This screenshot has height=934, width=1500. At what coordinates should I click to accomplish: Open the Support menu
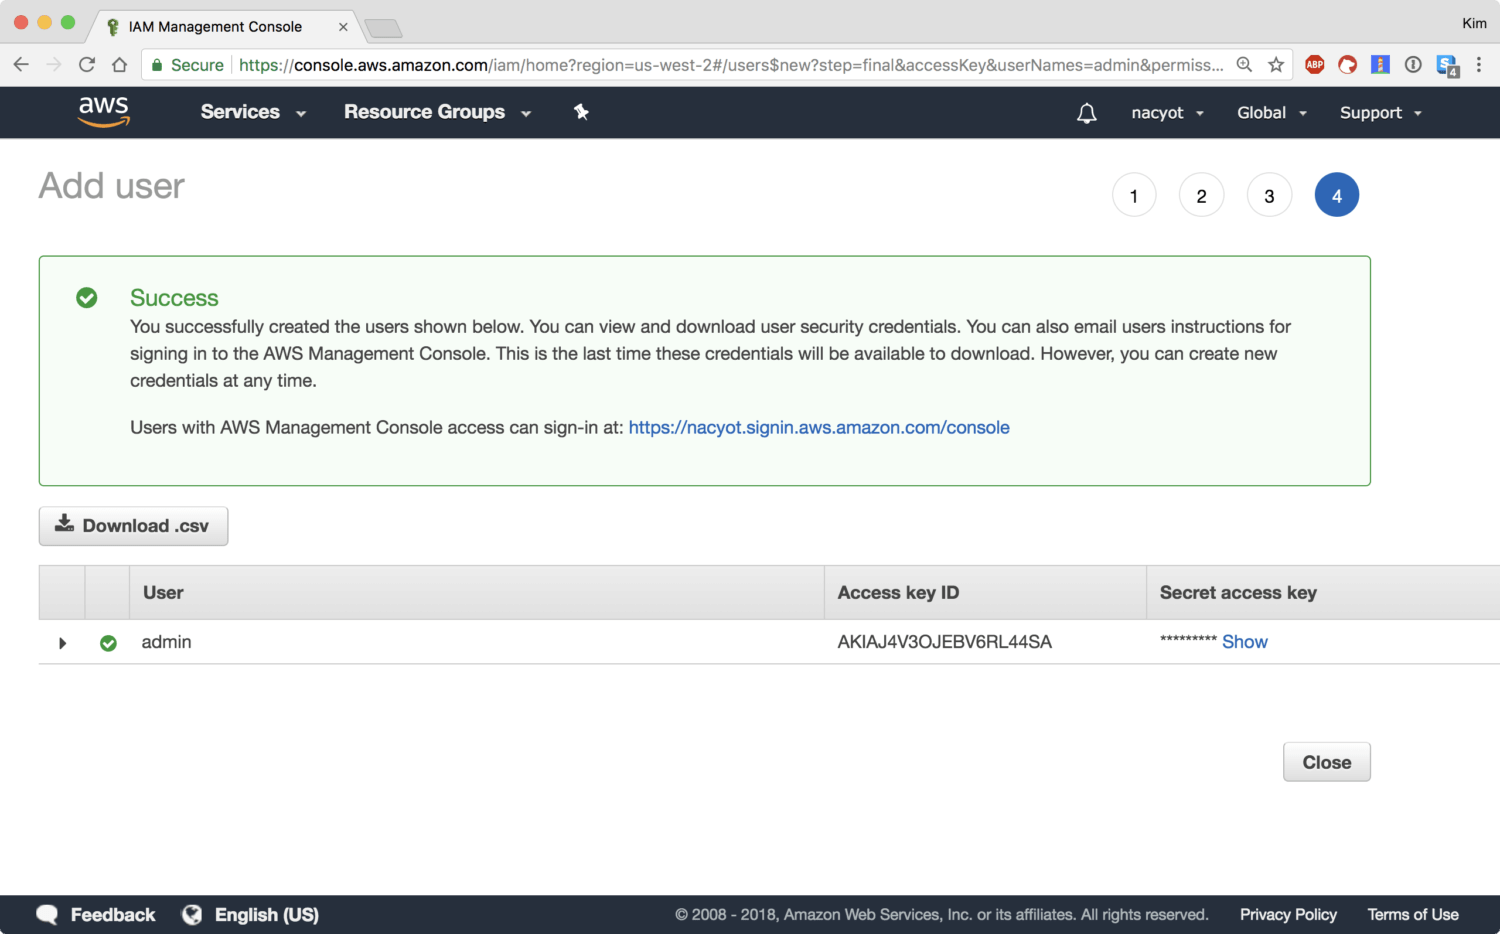tap(1380, 113)
